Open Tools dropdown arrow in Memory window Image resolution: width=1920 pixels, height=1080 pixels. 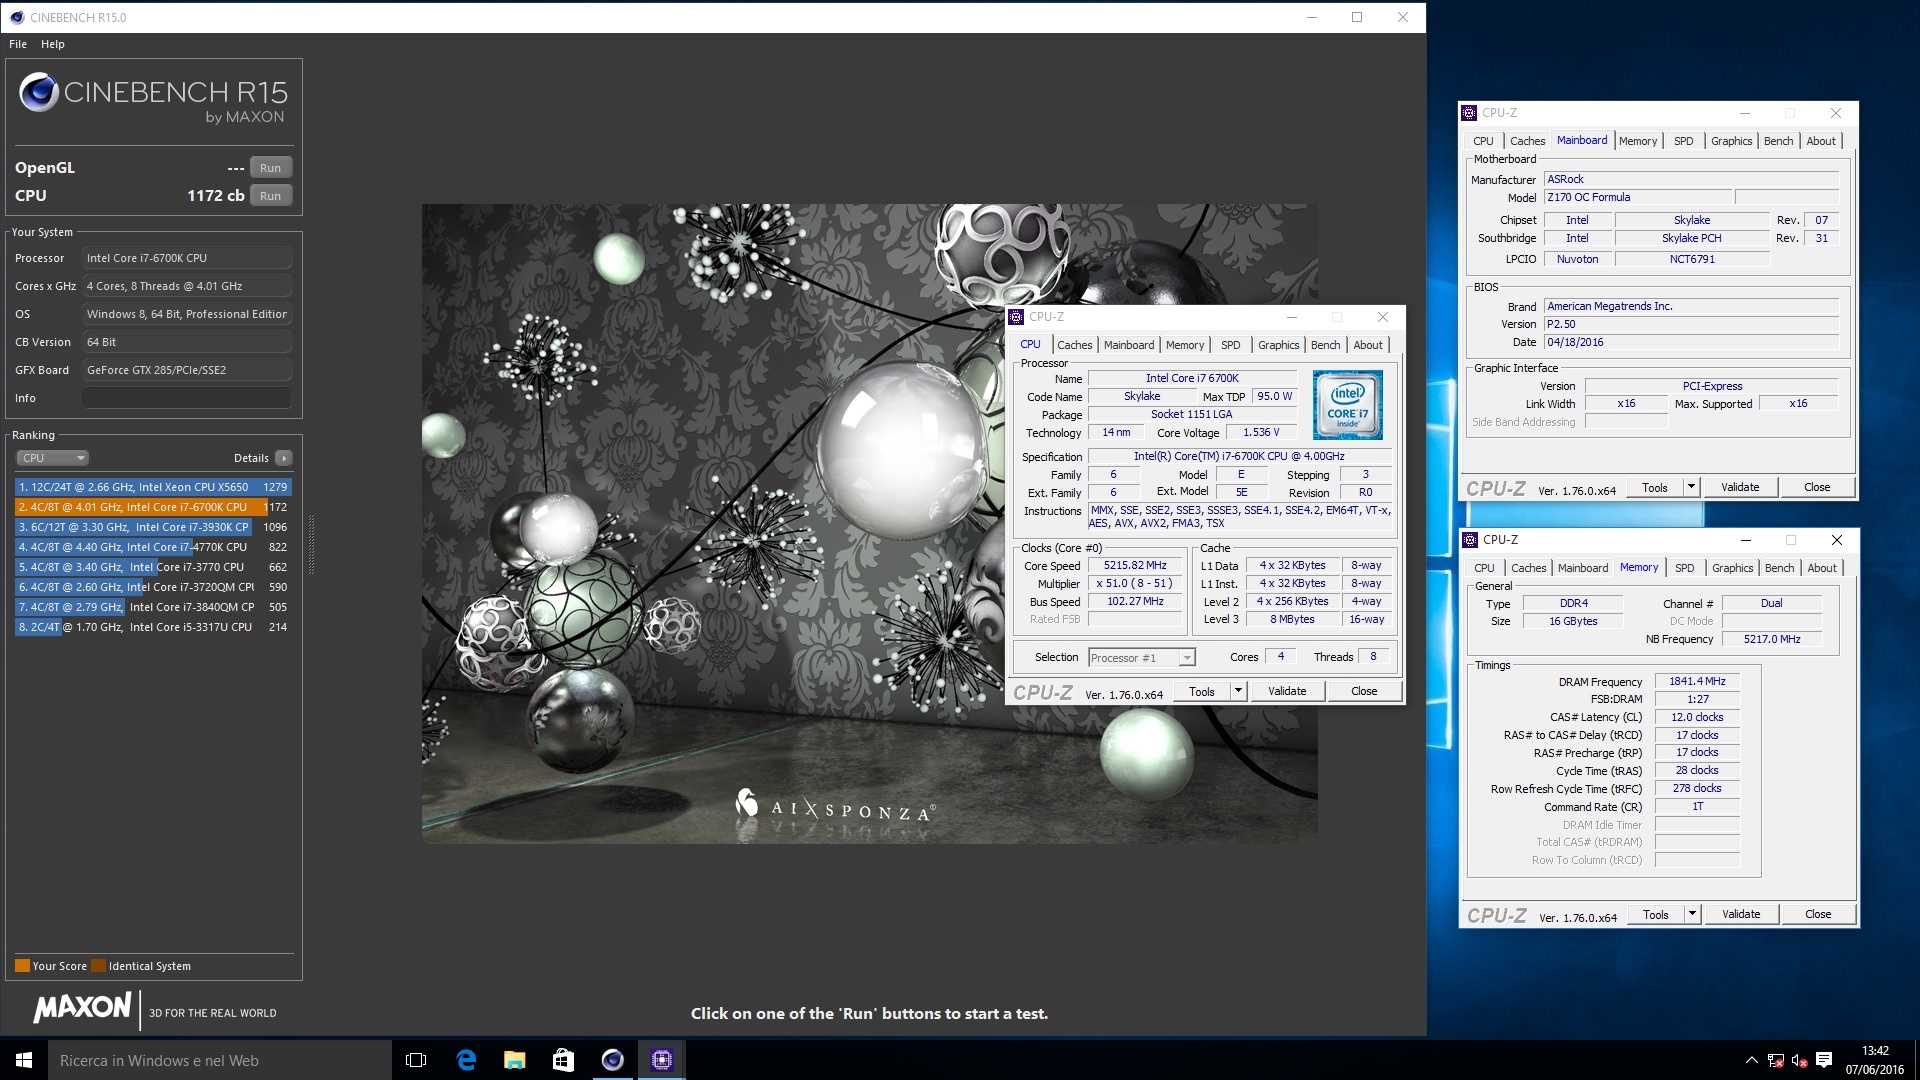point(1692,914)
